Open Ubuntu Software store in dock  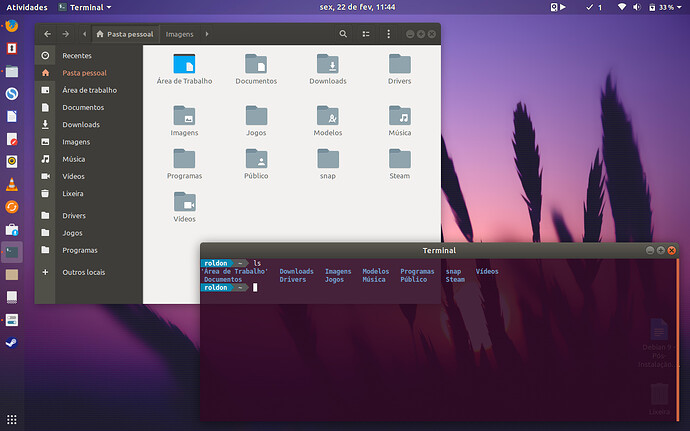[x=12, y=229]
